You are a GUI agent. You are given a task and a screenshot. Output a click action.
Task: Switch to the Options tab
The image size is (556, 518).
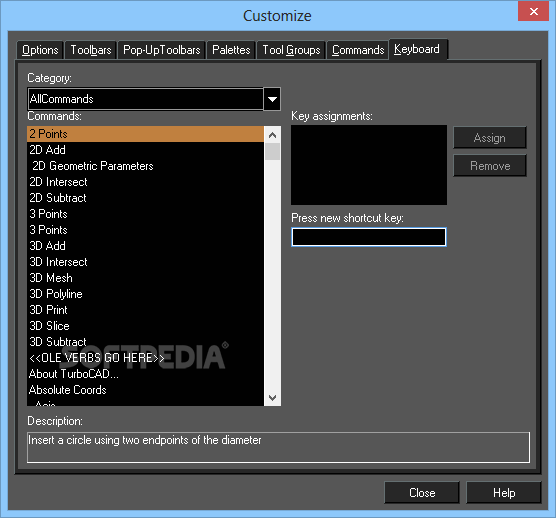[x=40, y=50]
